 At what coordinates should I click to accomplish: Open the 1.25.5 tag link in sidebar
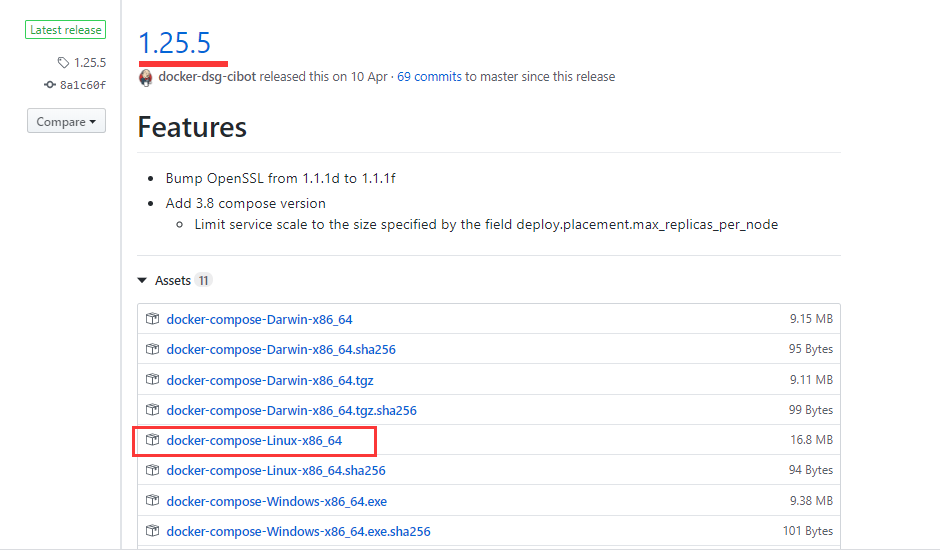[x=90, y=62]
